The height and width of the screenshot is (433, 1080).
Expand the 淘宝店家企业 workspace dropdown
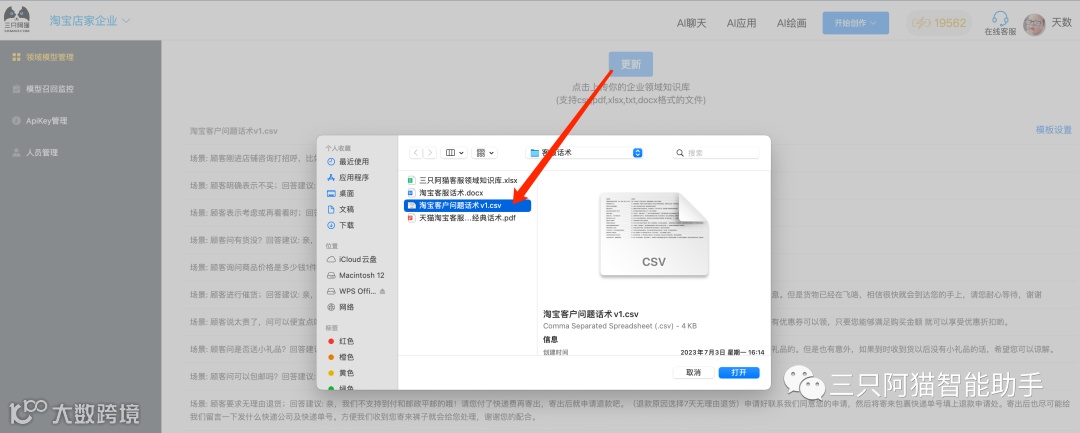pos(90,21)
